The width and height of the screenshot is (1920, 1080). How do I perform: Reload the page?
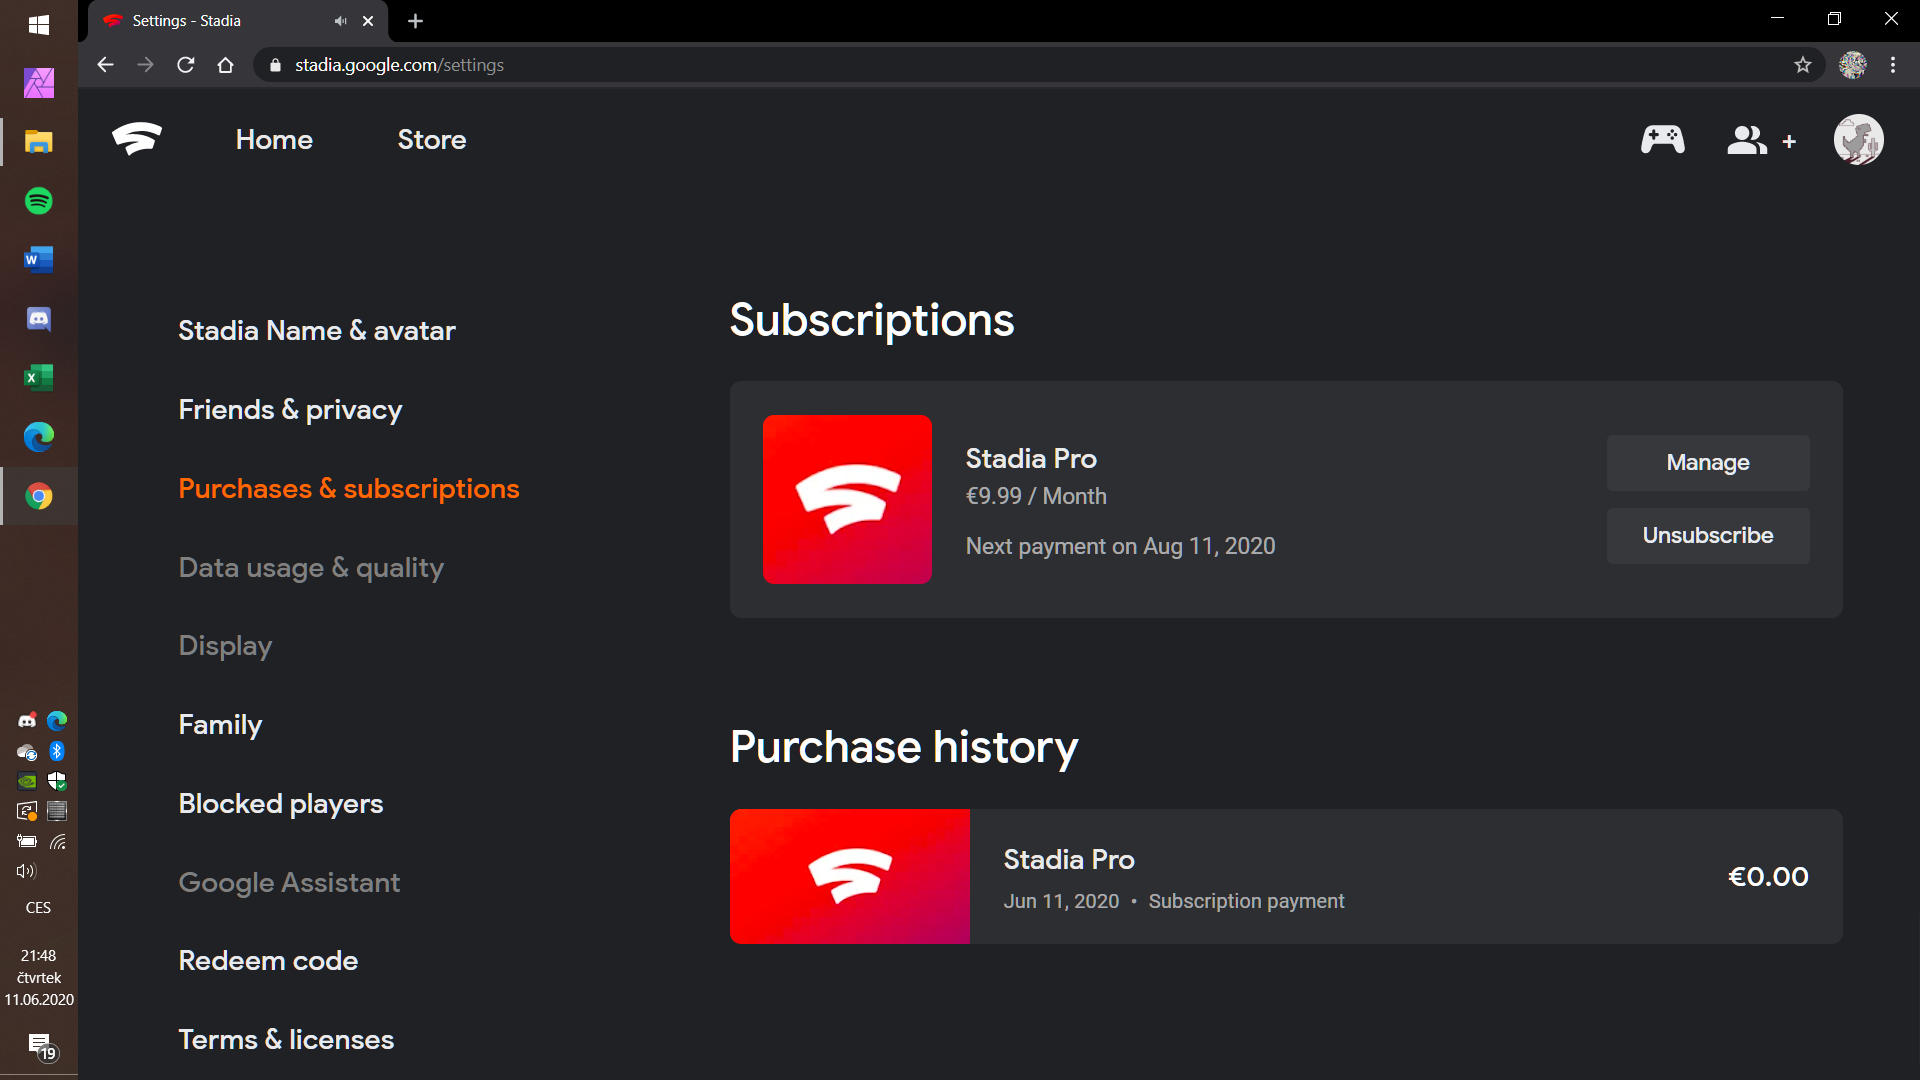coord(185,65)
